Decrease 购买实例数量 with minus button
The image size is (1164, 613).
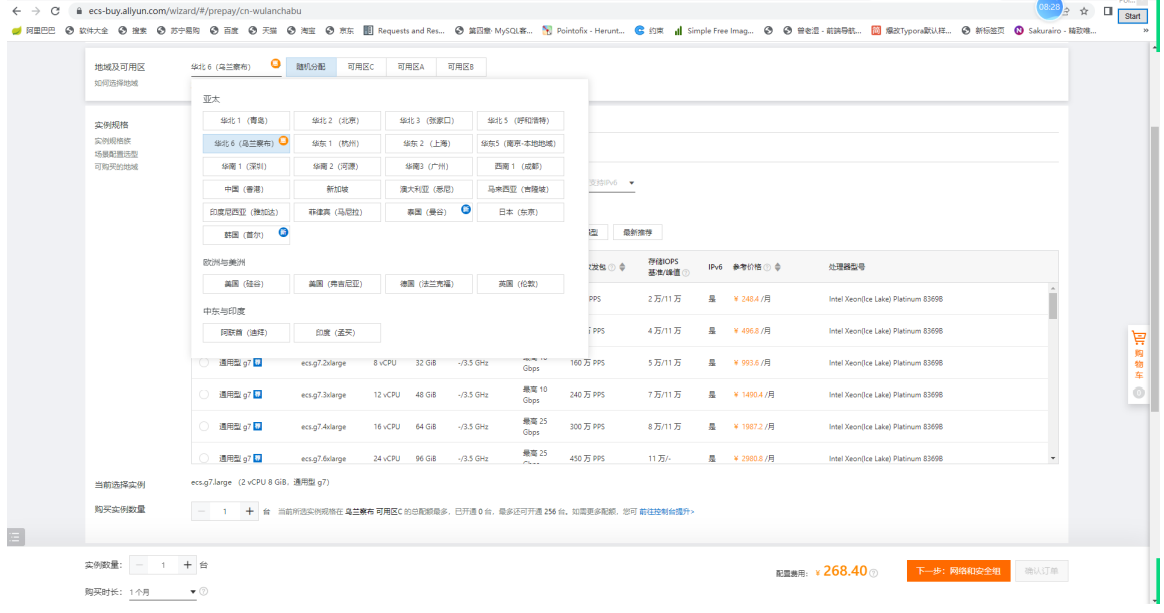[x=200, y=511]
